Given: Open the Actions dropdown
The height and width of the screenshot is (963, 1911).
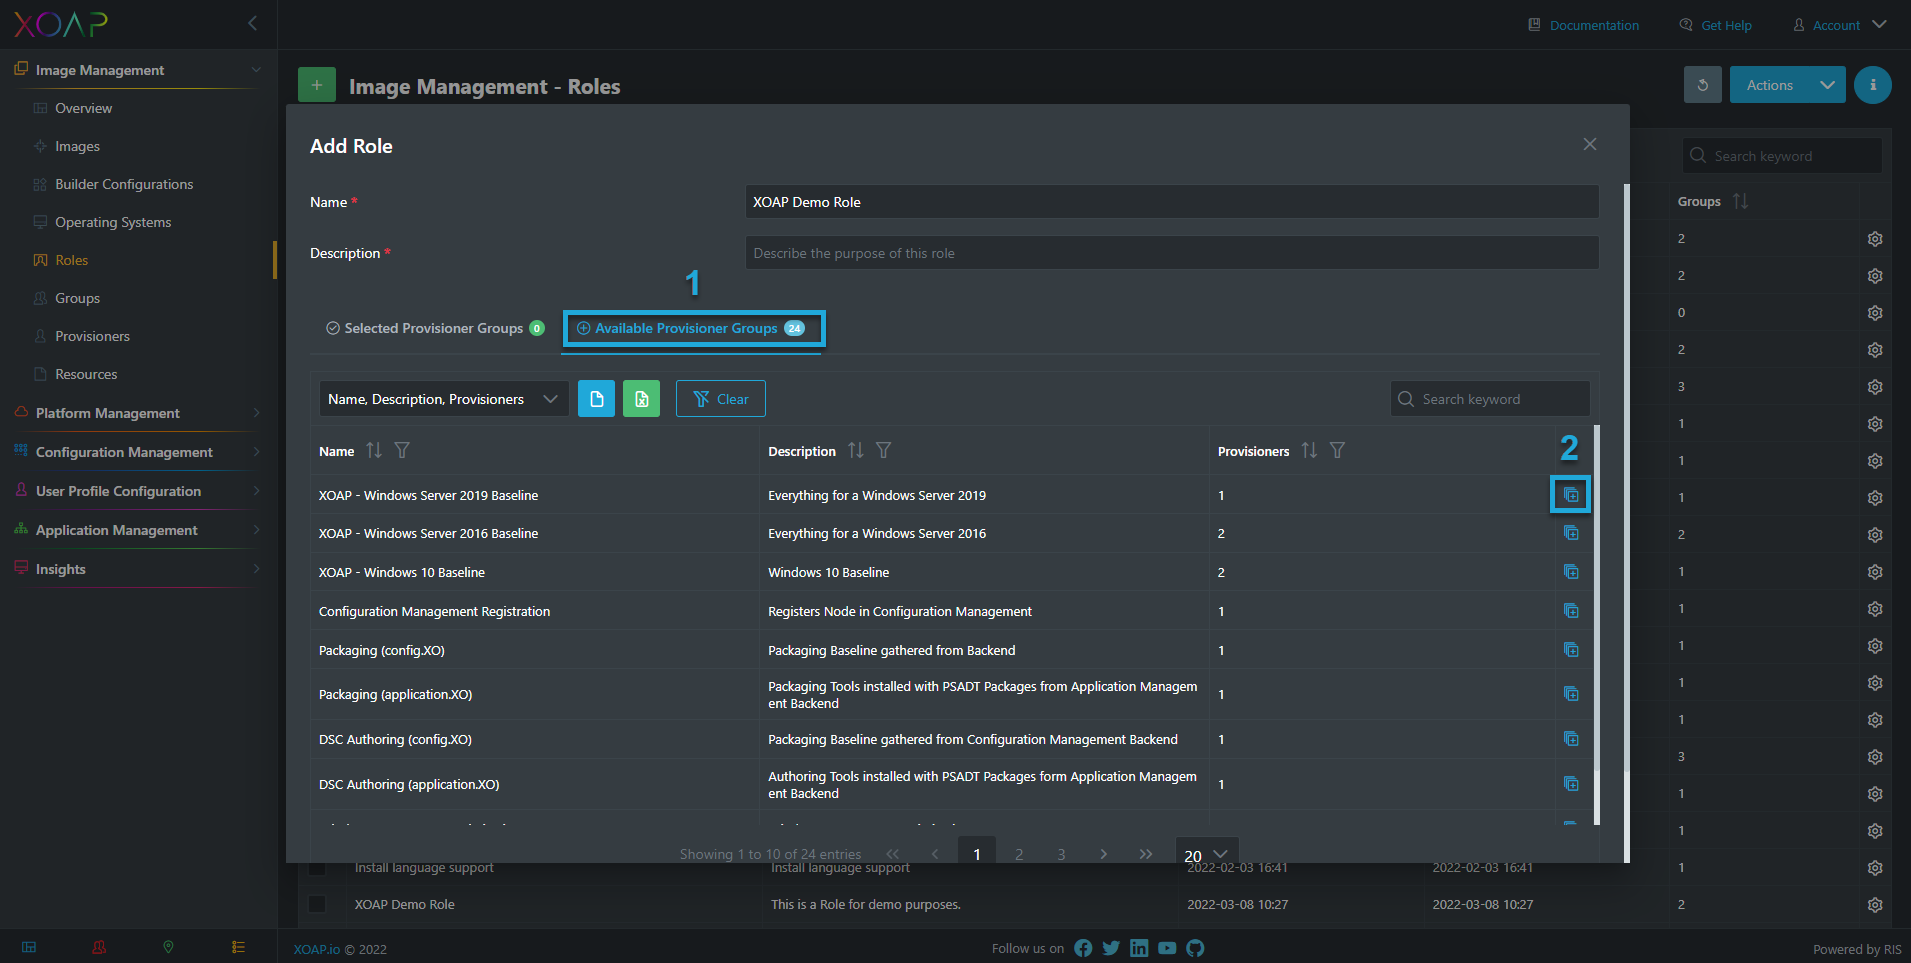Looking at the screenshot, I should (x=1788, y=85).
